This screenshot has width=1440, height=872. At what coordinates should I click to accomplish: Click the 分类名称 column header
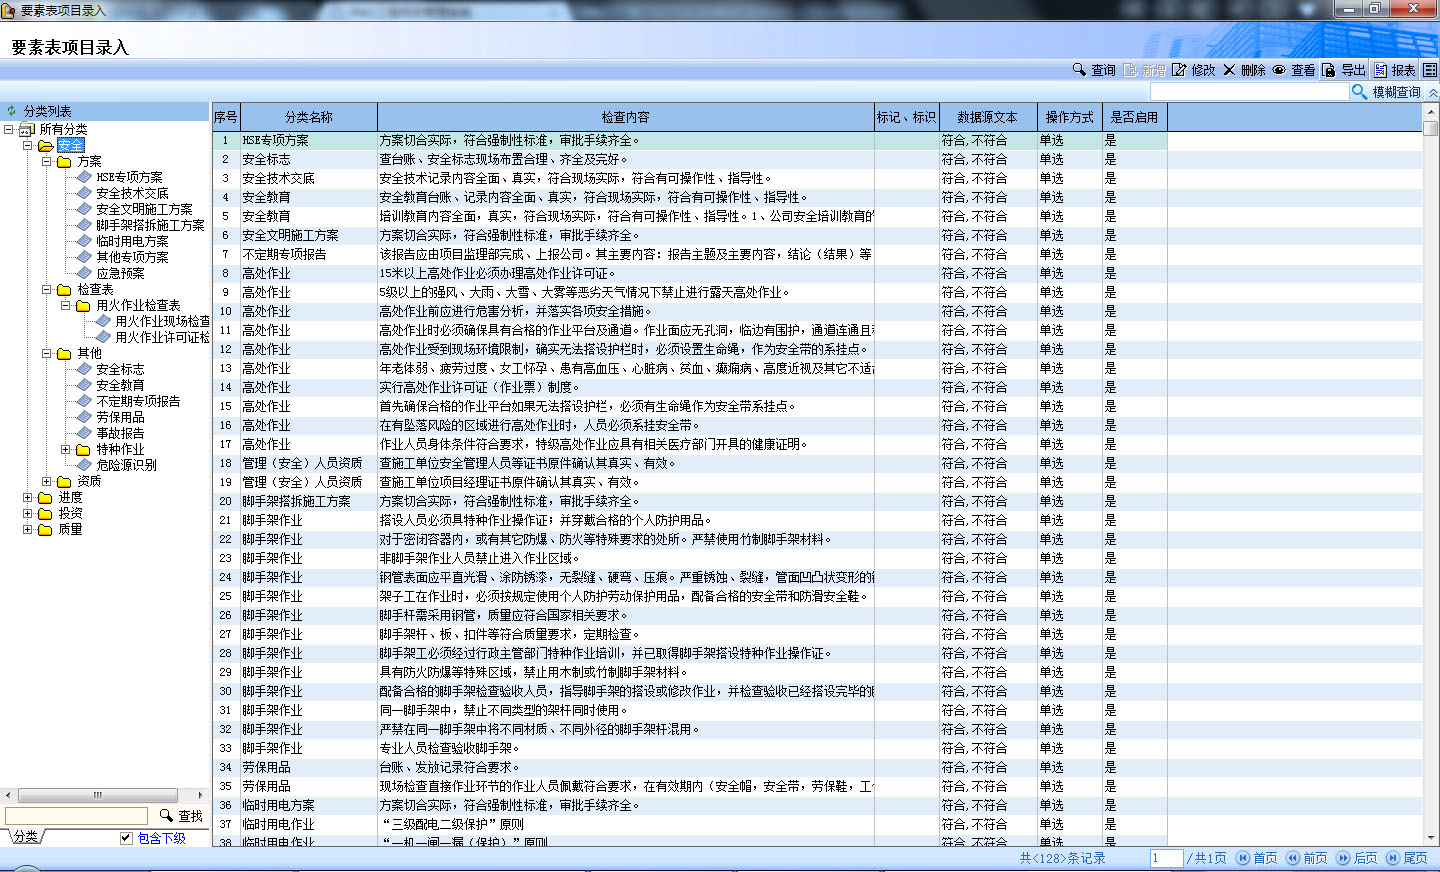tap(308, 117)
